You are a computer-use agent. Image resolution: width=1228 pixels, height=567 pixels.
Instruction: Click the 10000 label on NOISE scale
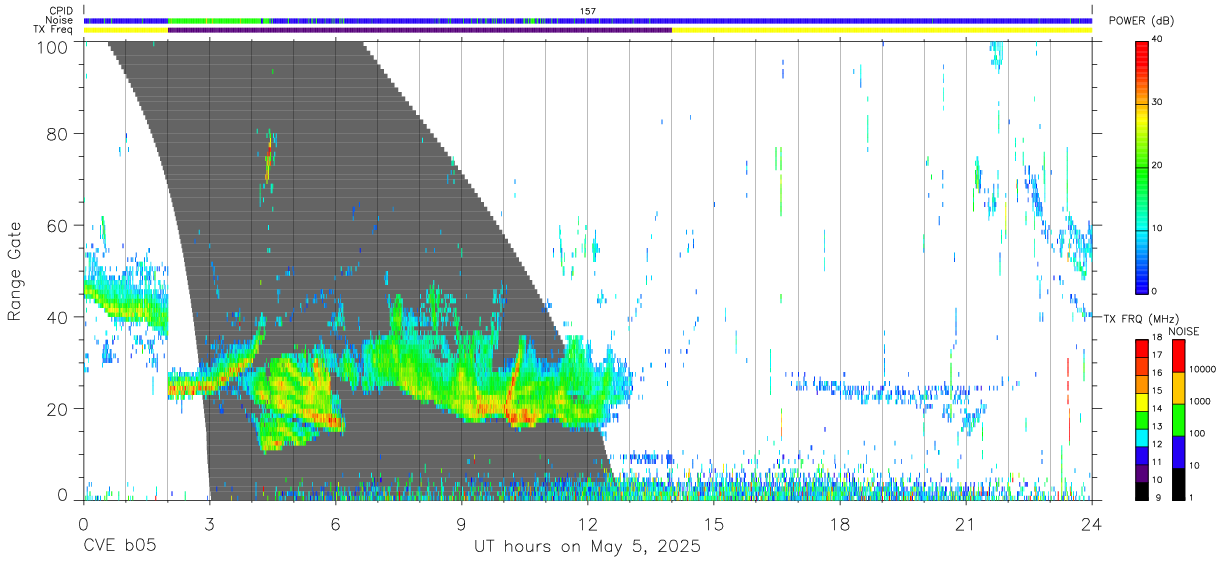coord(1201,369)
